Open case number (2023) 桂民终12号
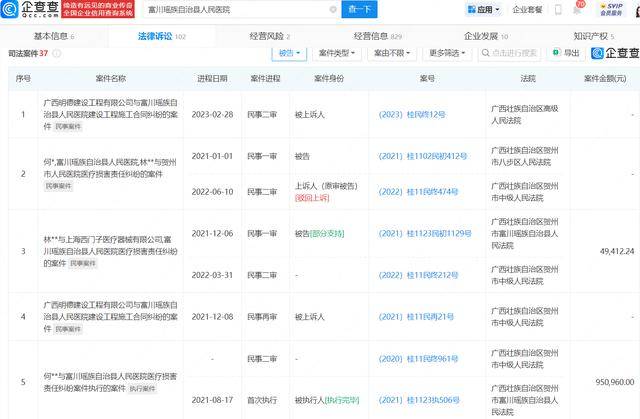640x419 pixels. [412, 115]
